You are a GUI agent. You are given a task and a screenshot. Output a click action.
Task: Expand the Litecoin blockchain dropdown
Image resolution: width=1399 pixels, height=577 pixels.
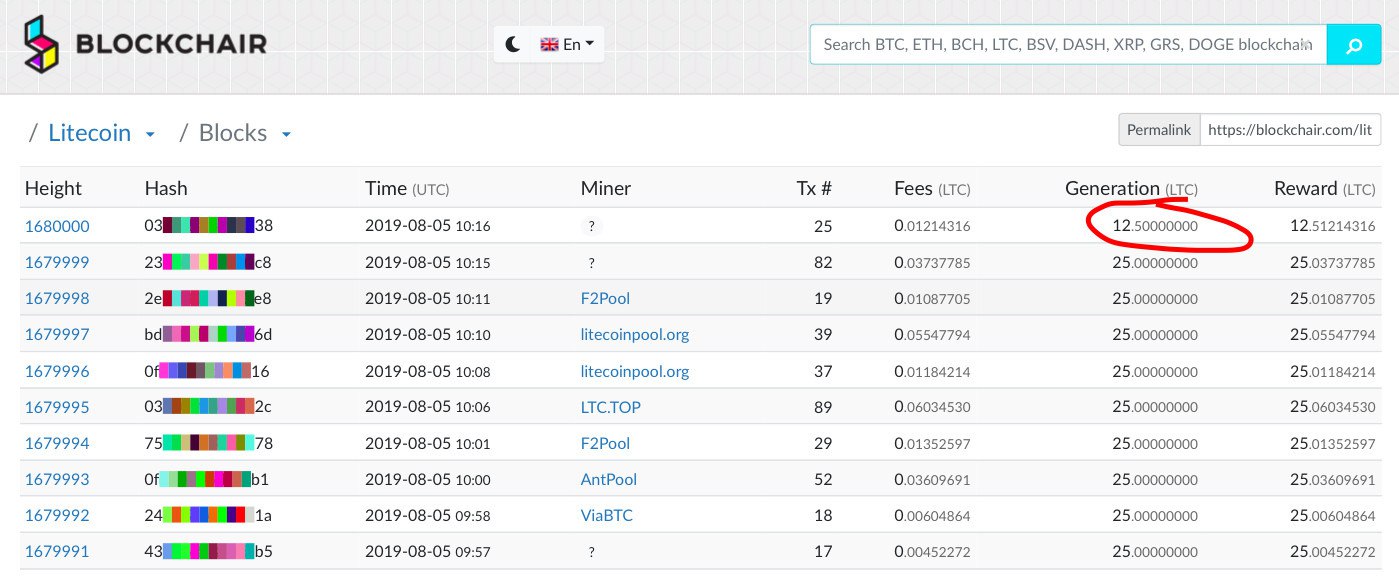150,134
